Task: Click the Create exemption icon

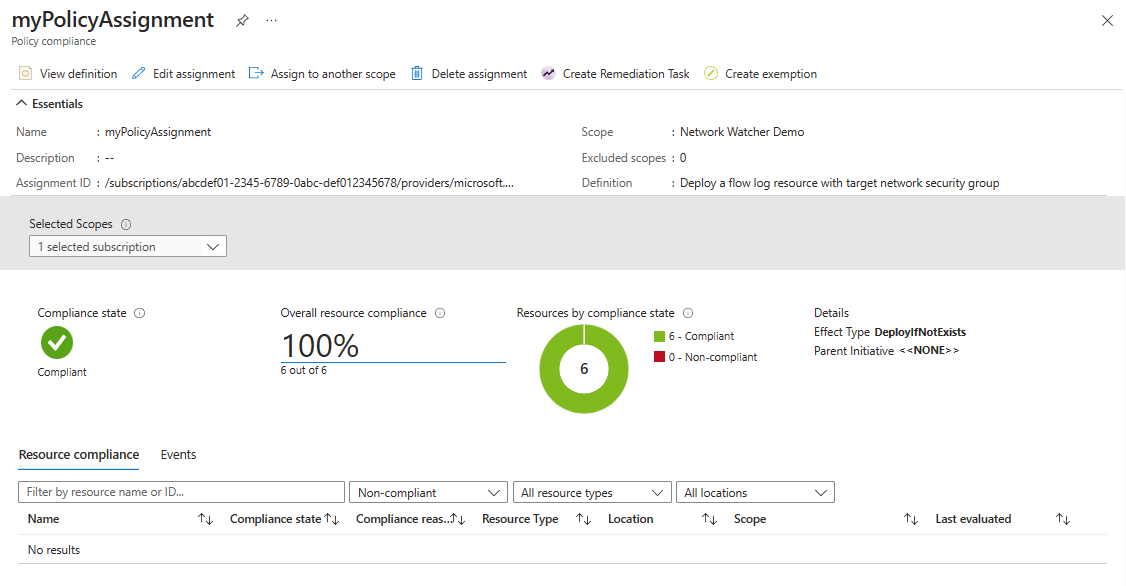Action: (x=711, y=74)
